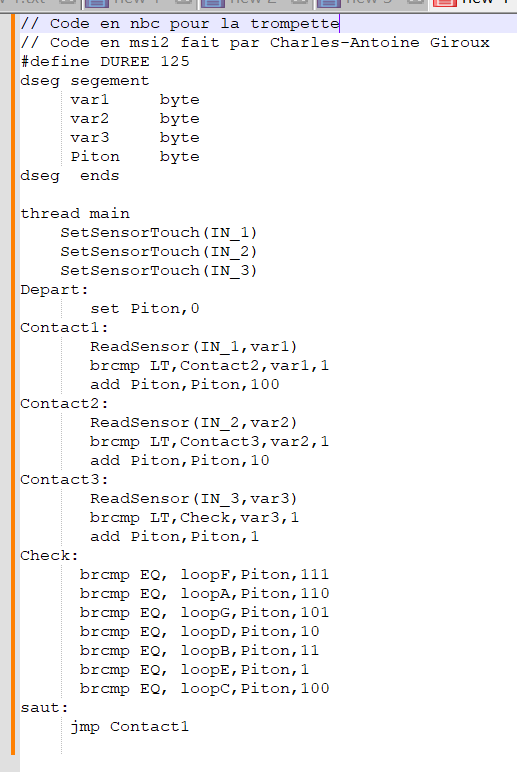The height and width of the screenshot is (772, 517).
Task: Switch to the new 3 tab
Action: coord(362,2)
